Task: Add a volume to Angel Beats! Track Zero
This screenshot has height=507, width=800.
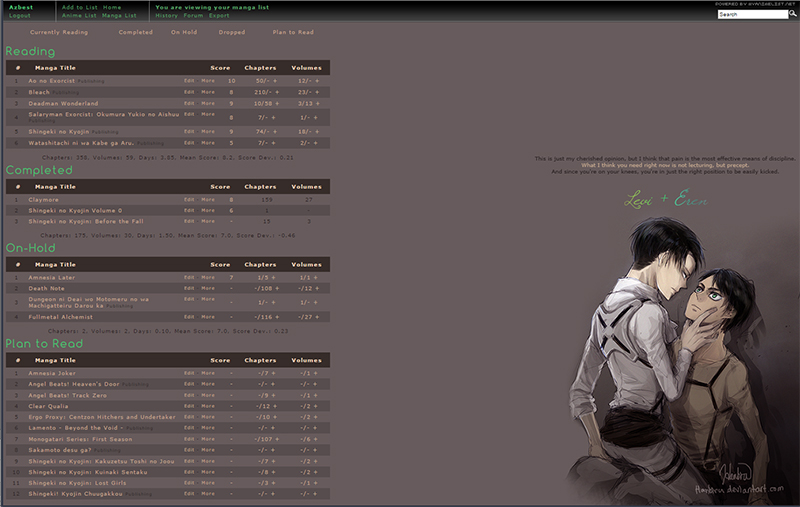Action: 315,395
